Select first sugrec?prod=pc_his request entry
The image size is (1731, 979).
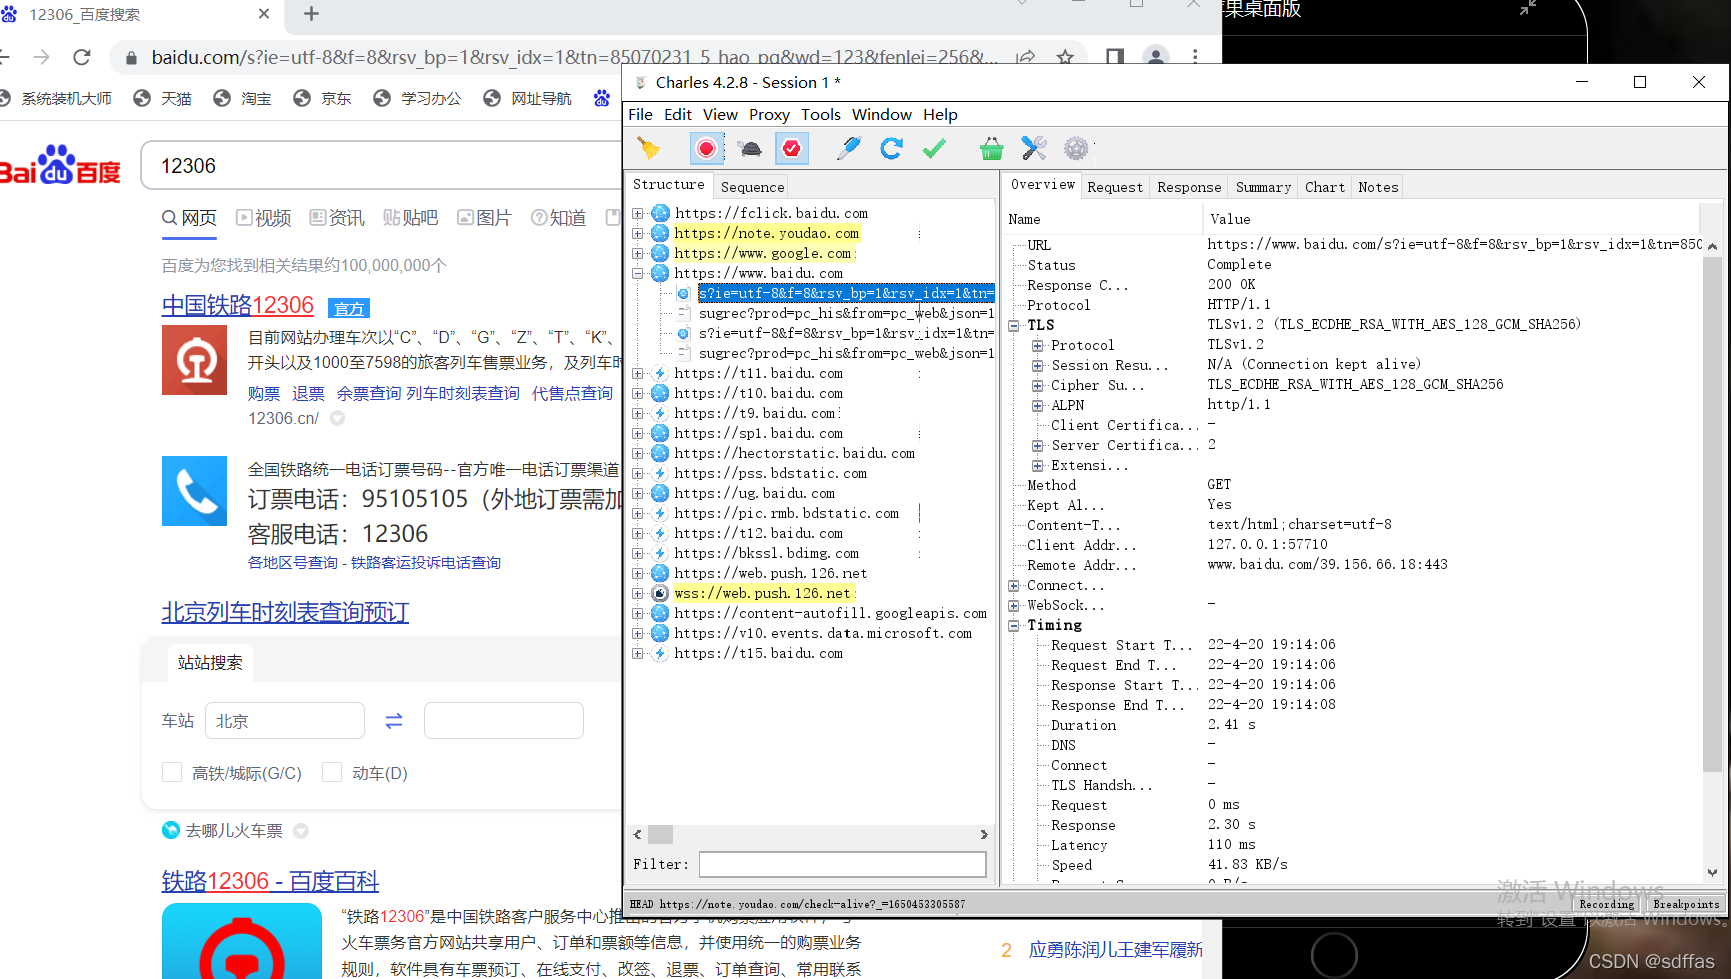[846, 313]
